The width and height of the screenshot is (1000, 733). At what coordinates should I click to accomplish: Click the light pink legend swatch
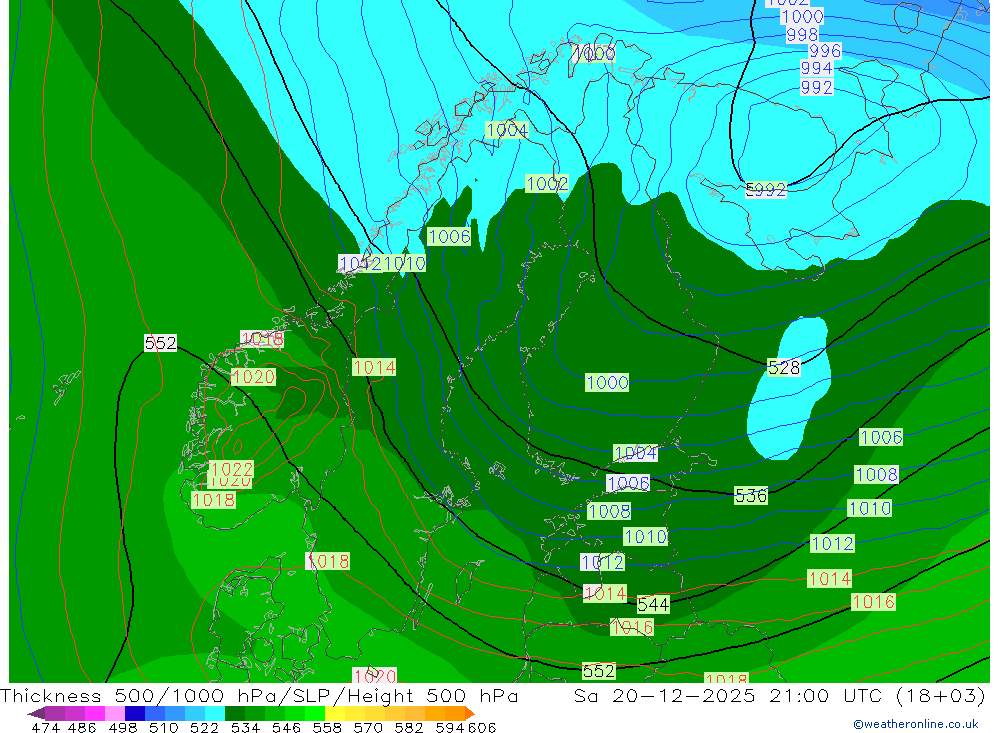[x=115, y=713]
